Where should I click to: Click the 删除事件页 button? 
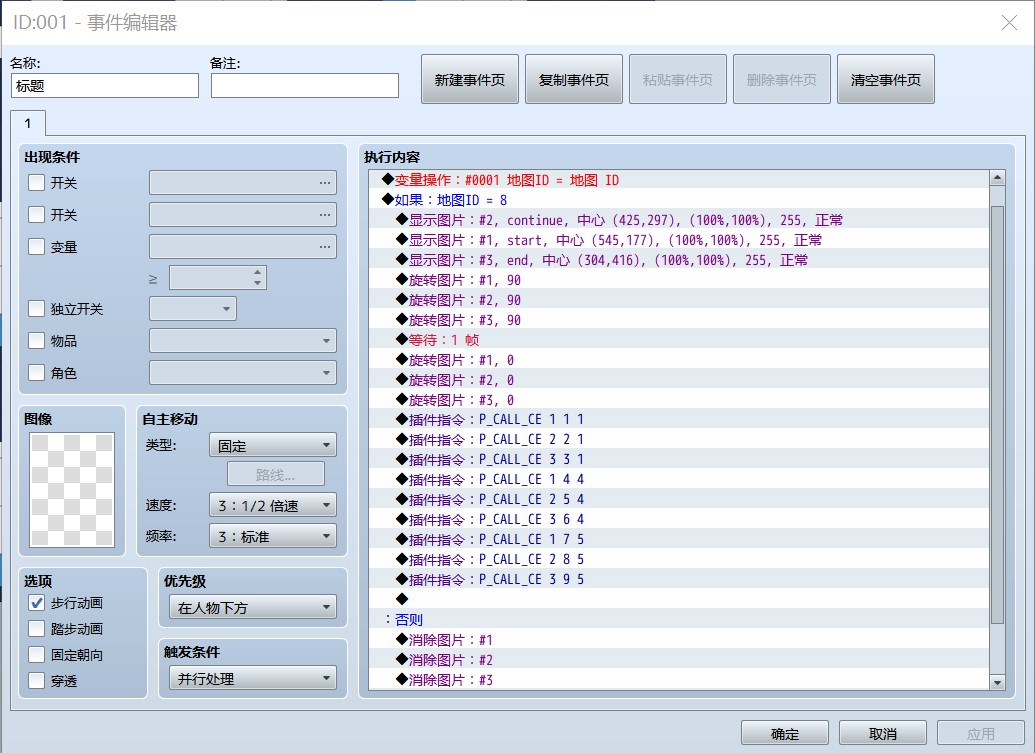pos(782,80)
